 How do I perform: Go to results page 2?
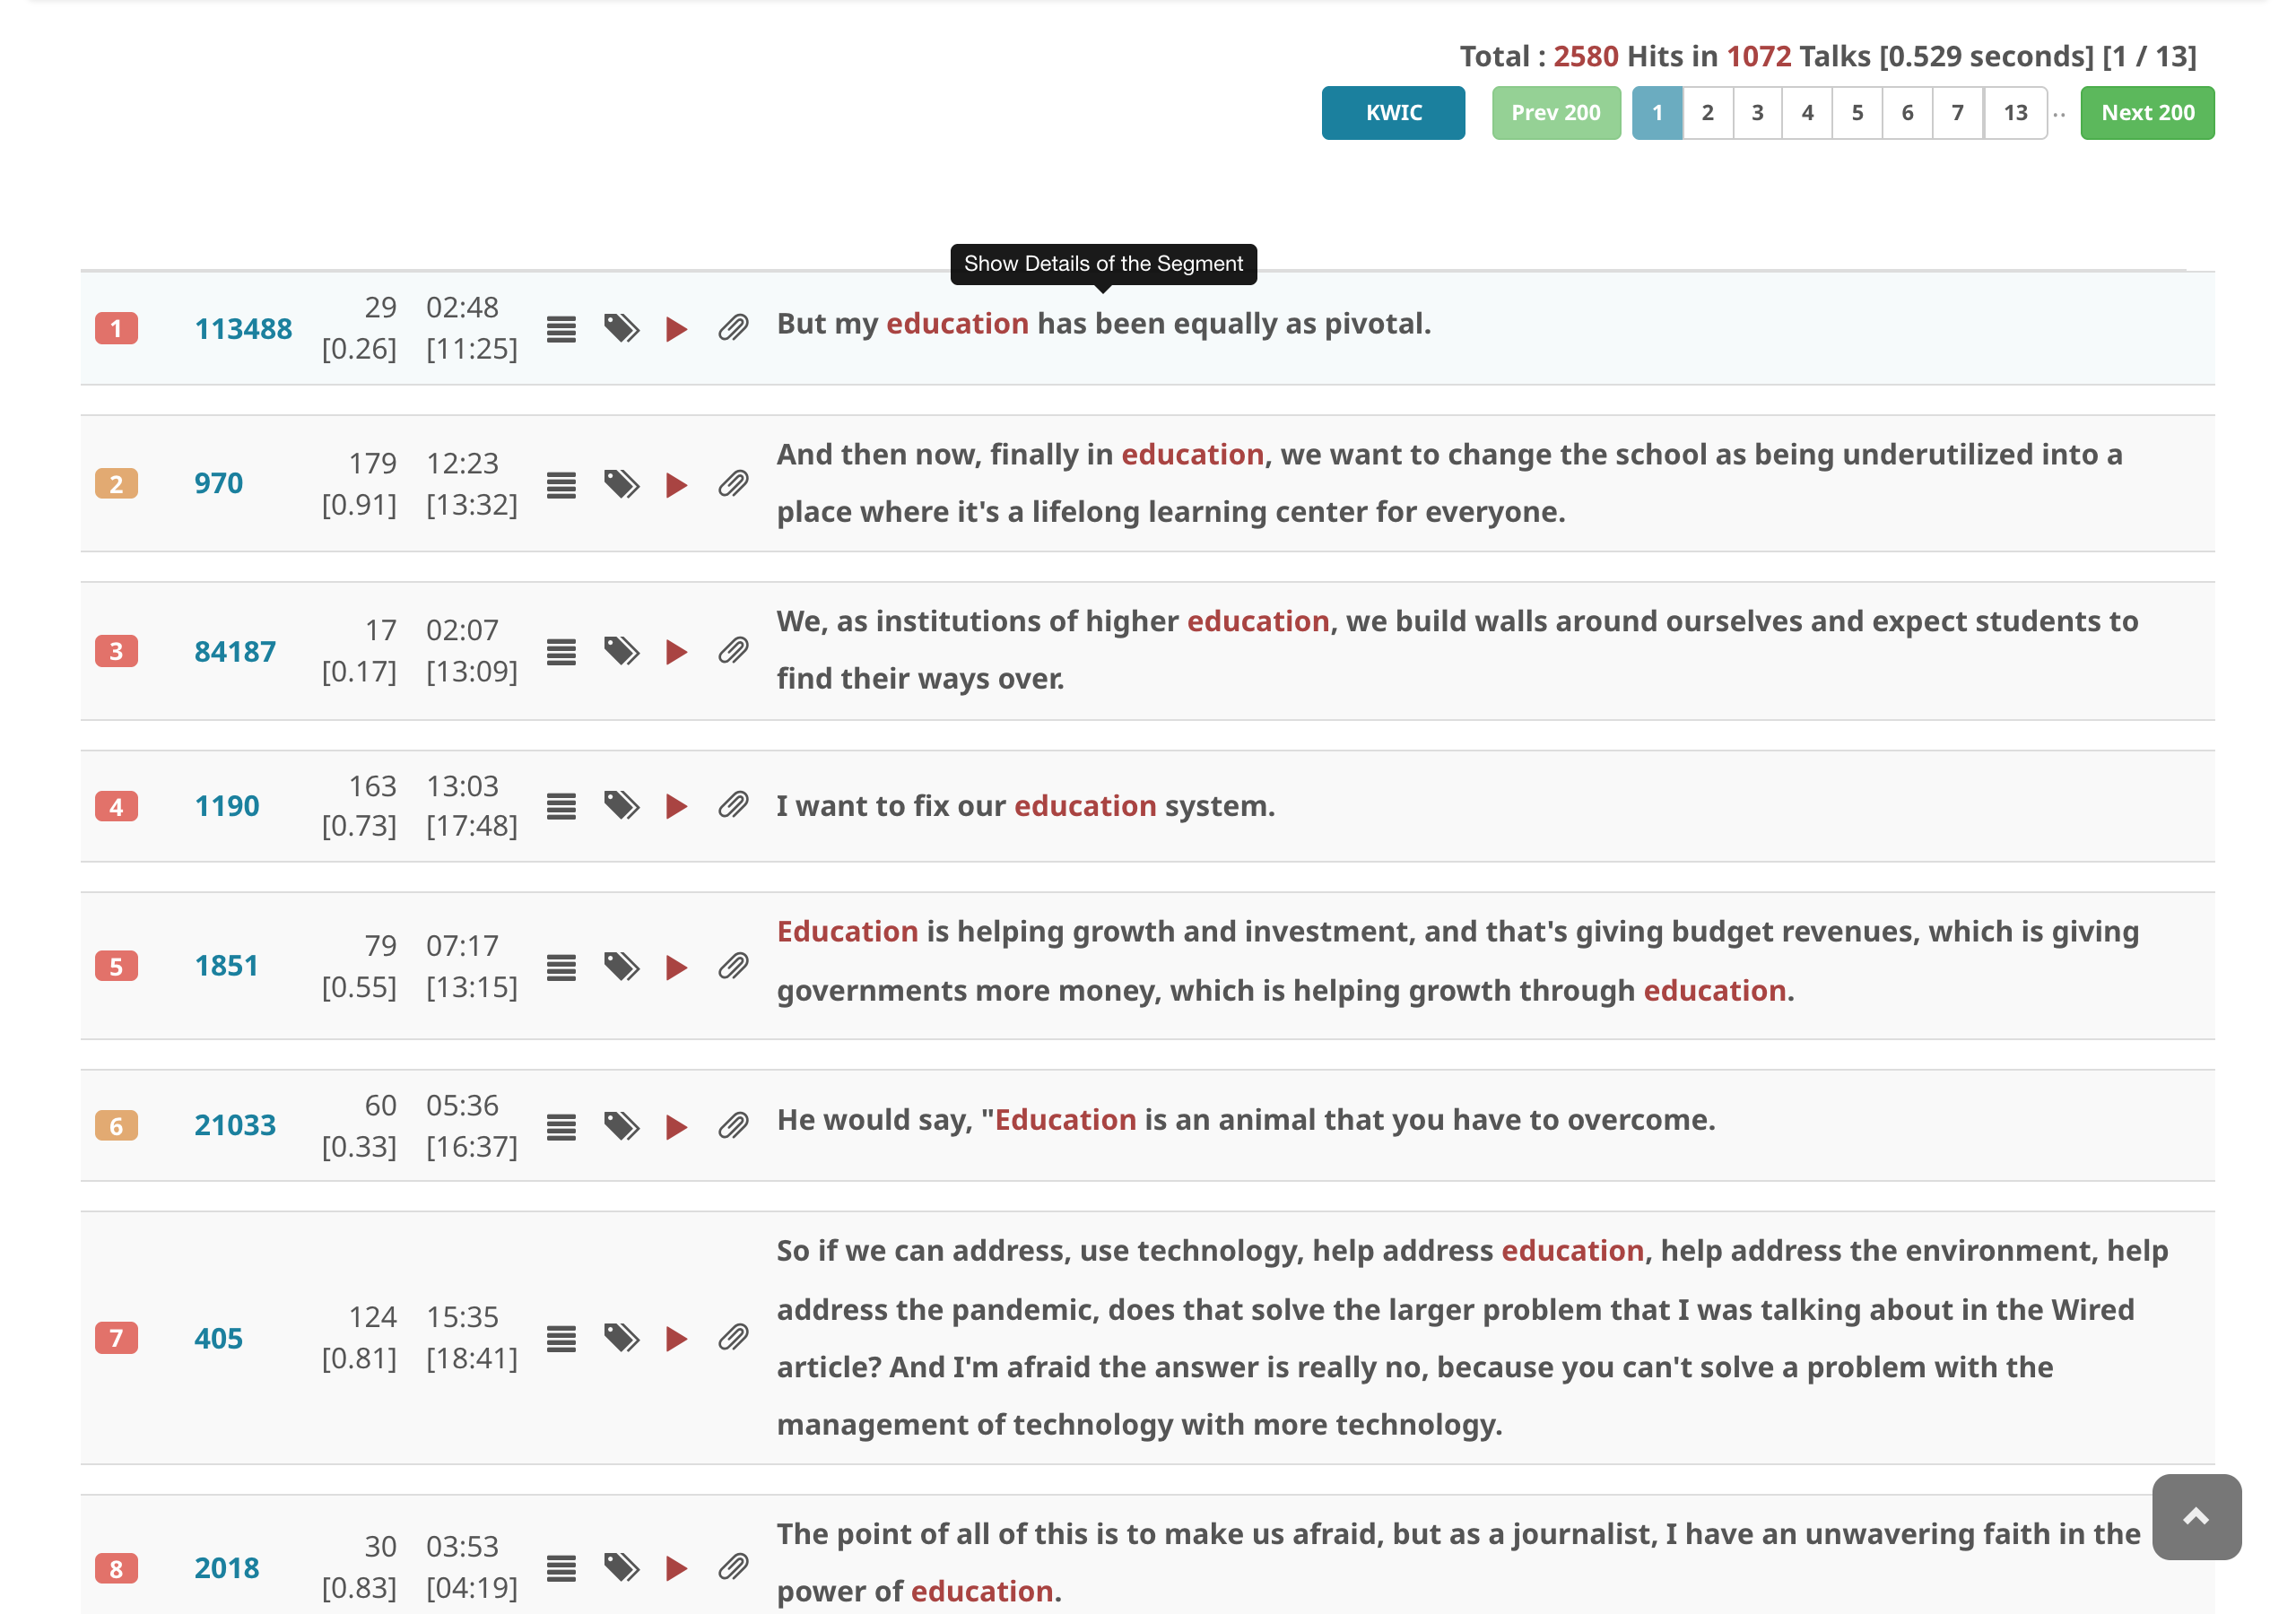[1707, 113]
